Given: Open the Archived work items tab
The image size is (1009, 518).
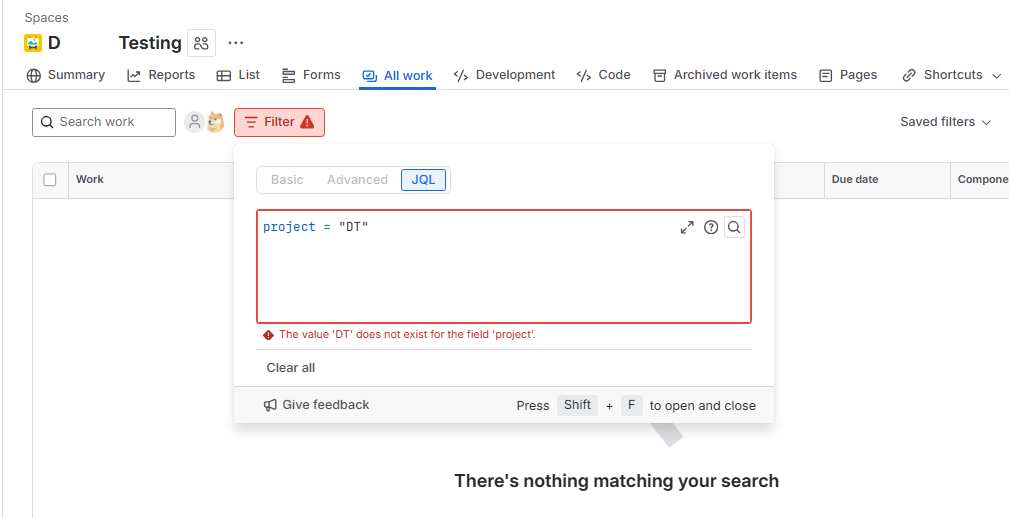Looking at the screenshot, I should (725, 75).
